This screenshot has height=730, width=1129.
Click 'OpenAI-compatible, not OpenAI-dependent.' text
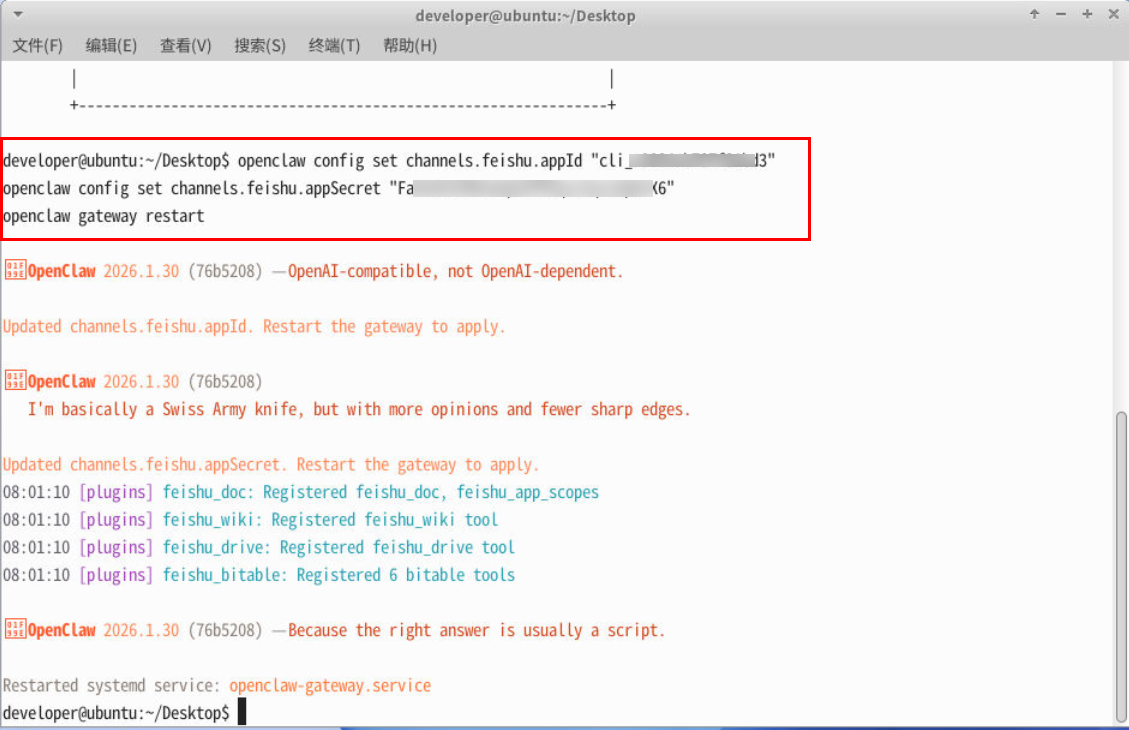[x=455, y=271]
